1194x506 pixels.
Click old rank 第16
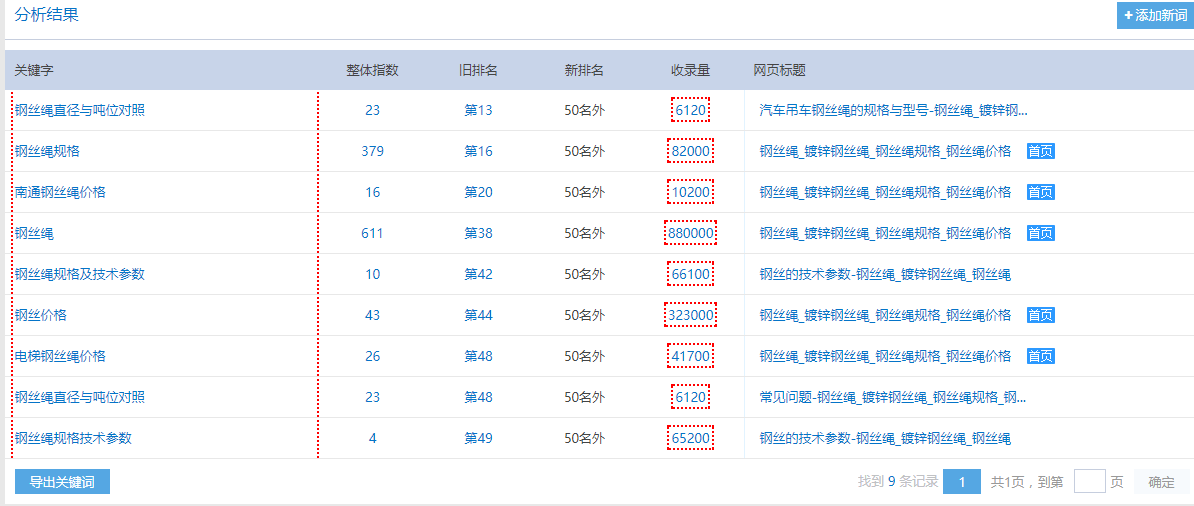[x=478, y=151]
